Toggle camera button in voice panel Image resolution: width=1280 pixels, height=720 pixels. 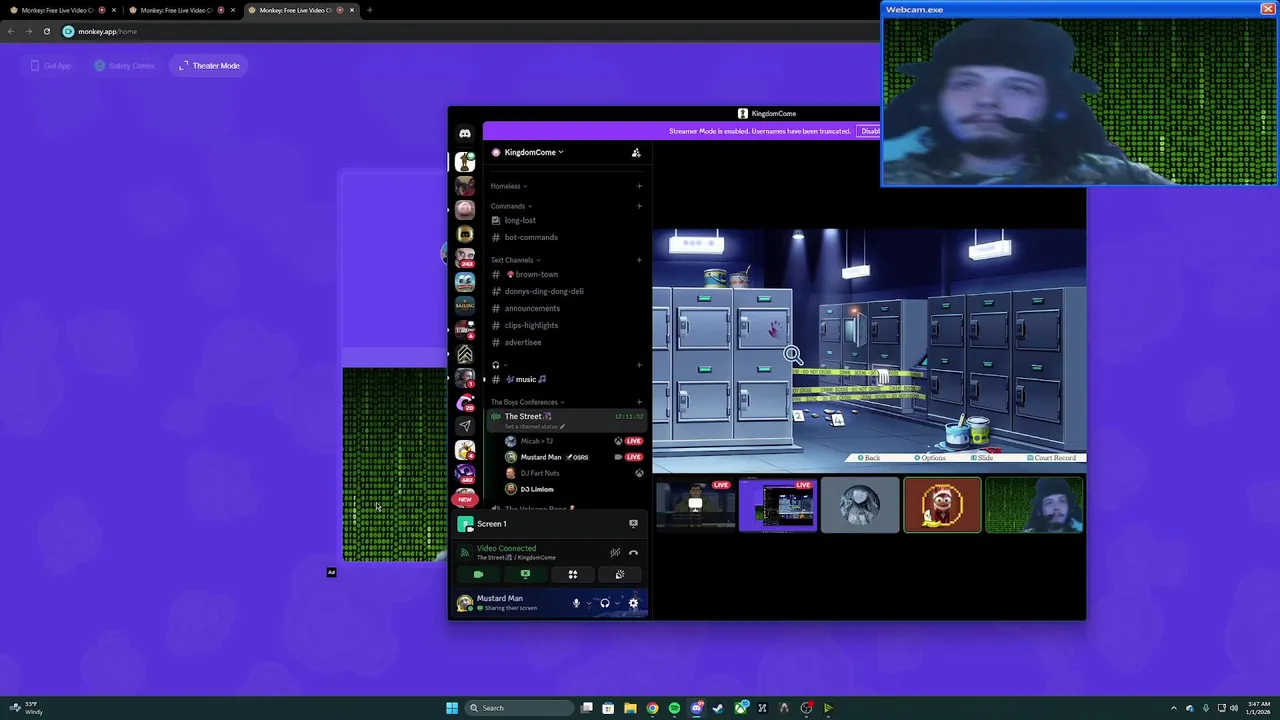pos(478,574)
